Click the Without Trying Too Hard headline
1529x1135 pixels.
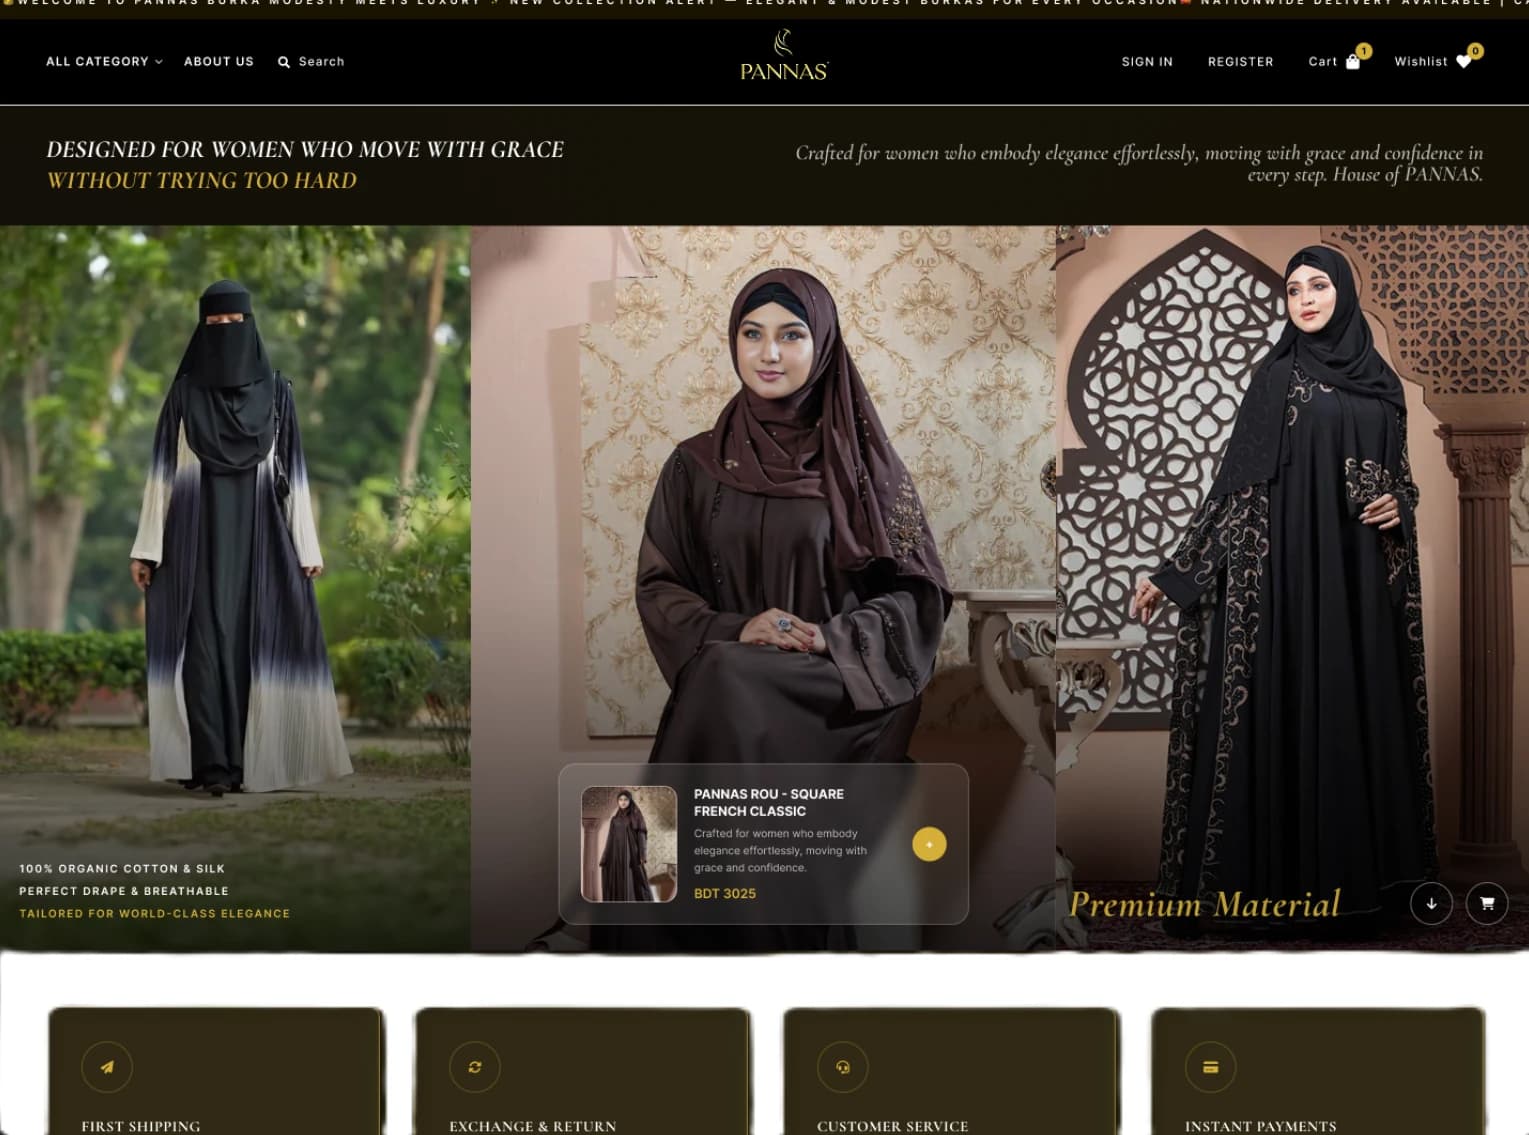tap(202, 181)
